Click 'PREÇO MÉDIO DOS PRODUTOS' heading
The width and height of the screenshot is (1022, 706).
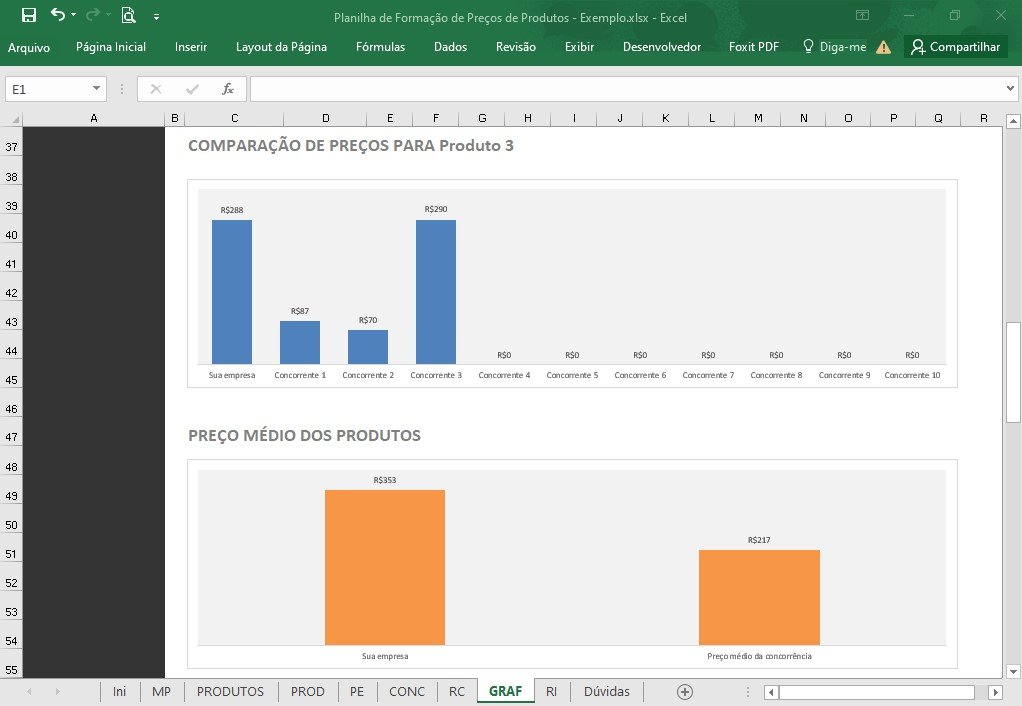304,435
